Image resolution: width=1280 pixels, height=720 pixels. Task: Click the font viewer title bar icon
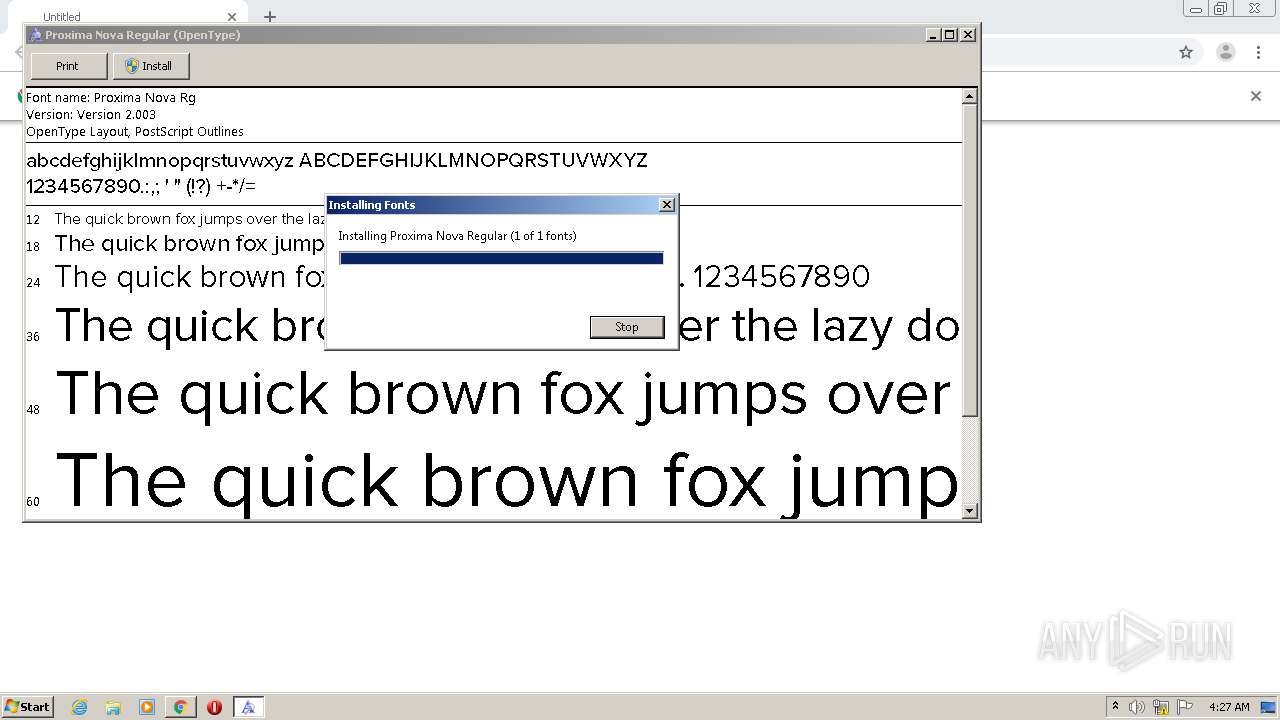[35, 35]
